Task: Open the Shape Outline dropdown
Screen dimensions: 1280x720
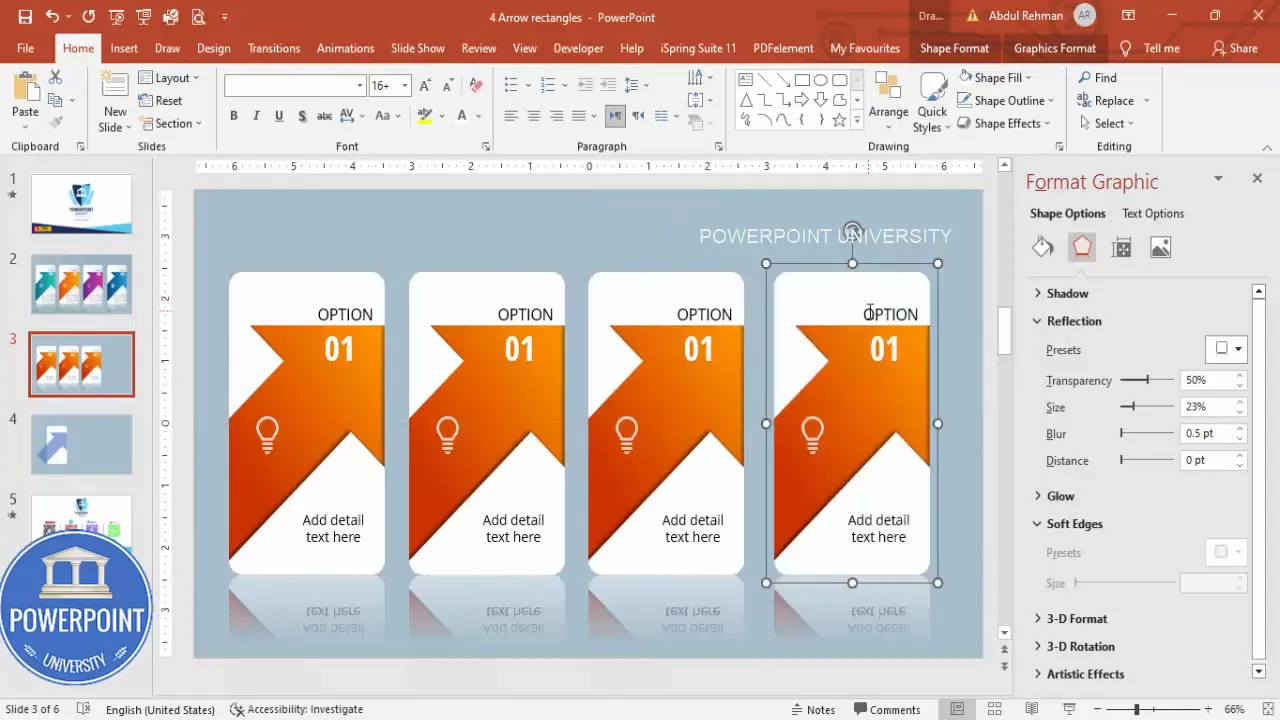Action: tap(1006, 100)
